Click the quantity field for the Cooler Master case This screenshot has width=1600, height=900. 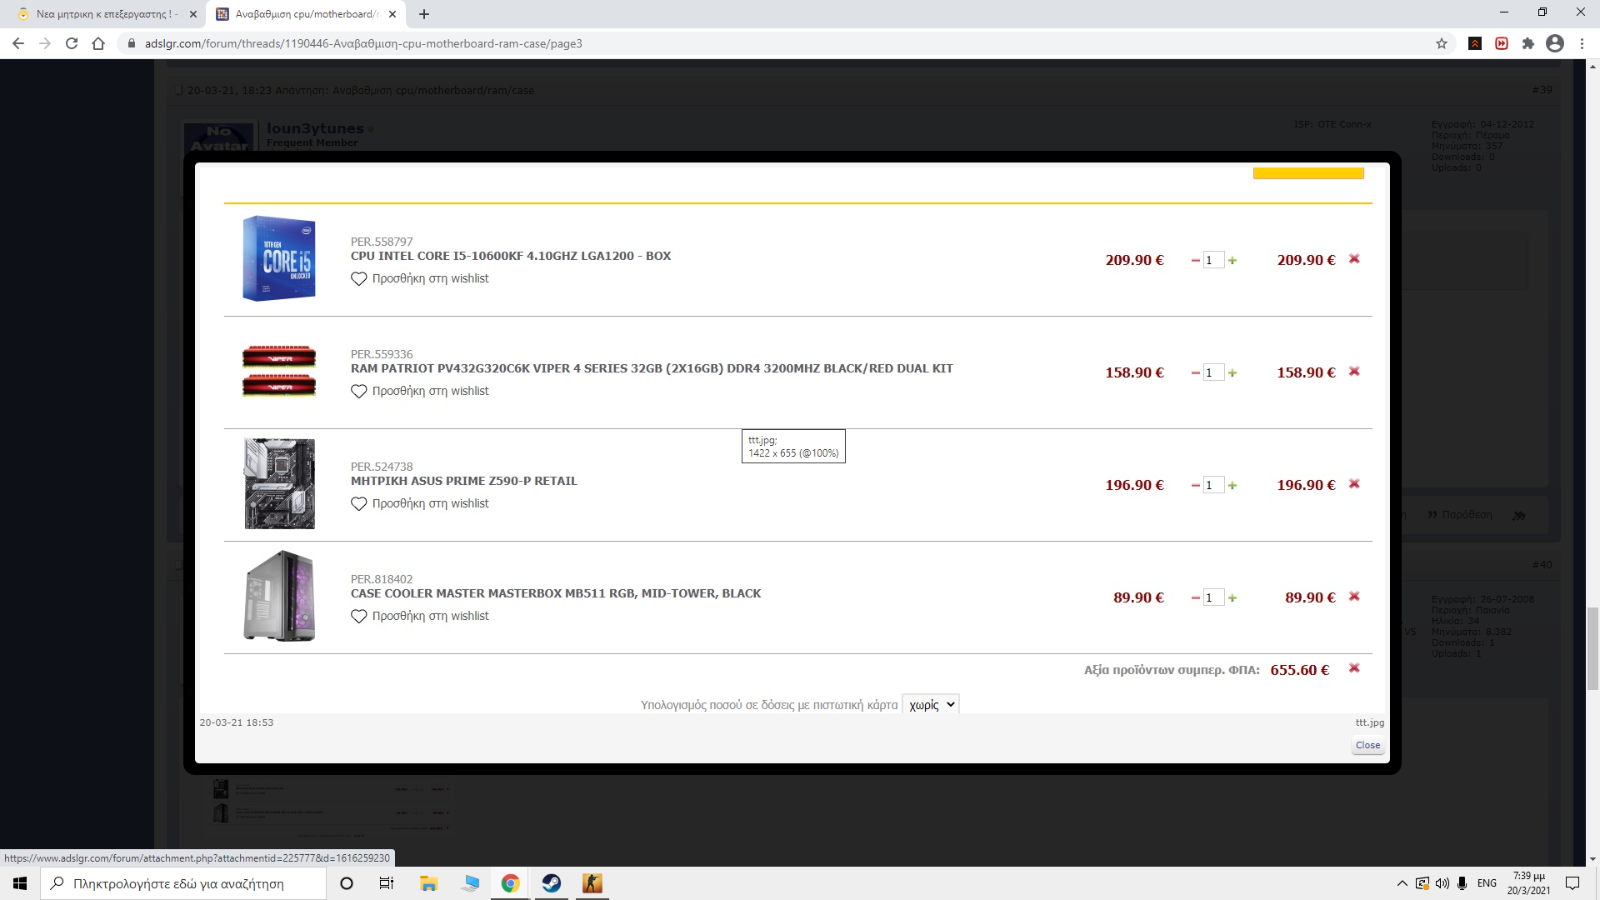tap(1213, 598)
